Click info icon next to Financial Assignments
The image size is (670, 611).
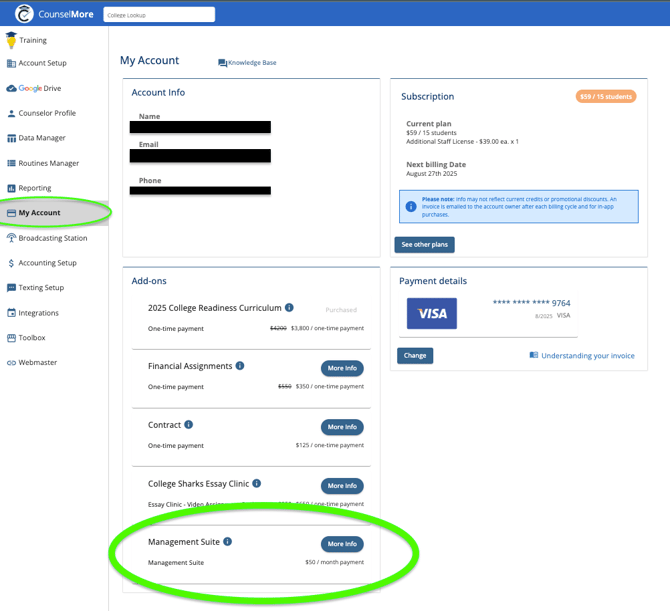click(x=240, y=366)
